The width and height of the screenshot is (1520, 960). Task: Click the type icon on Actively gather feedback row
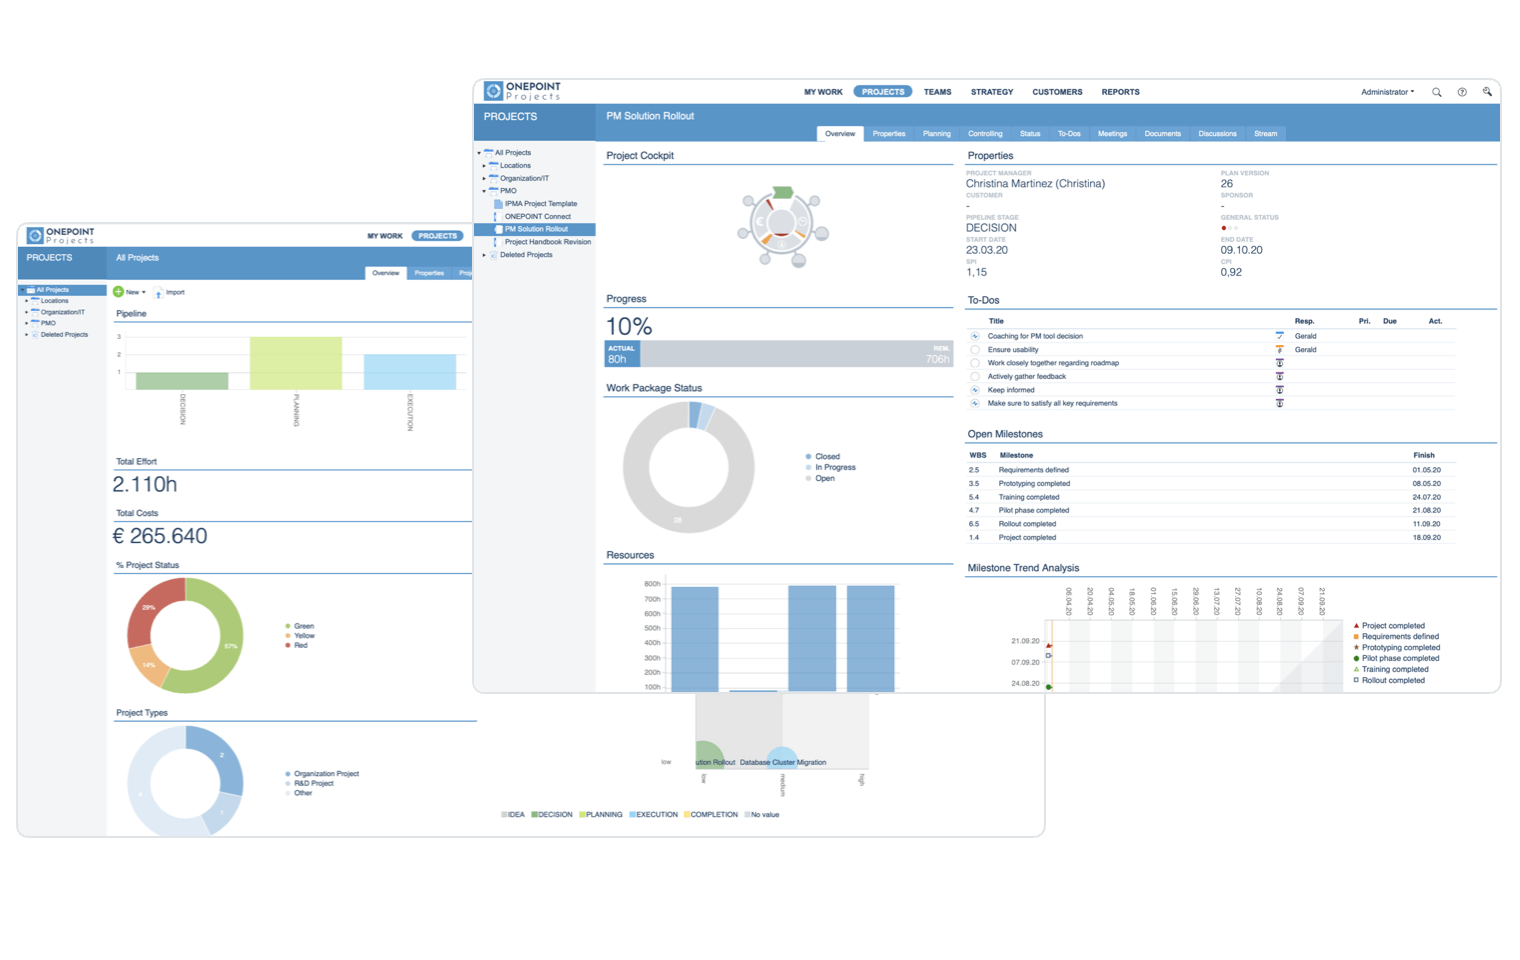pyautogui.click(x=1279, y=377)
